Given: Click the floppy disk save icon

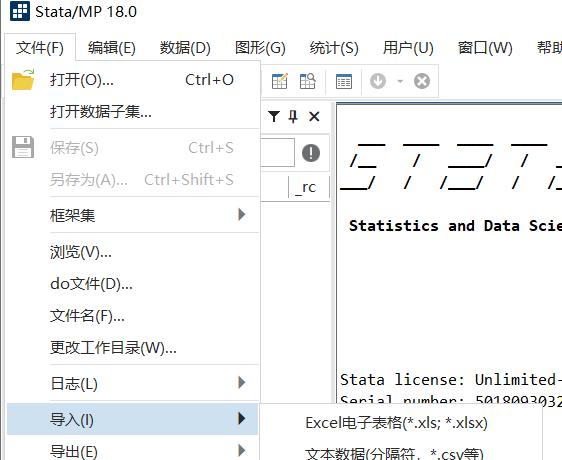Looking at the screenshot, I should 23,147.
